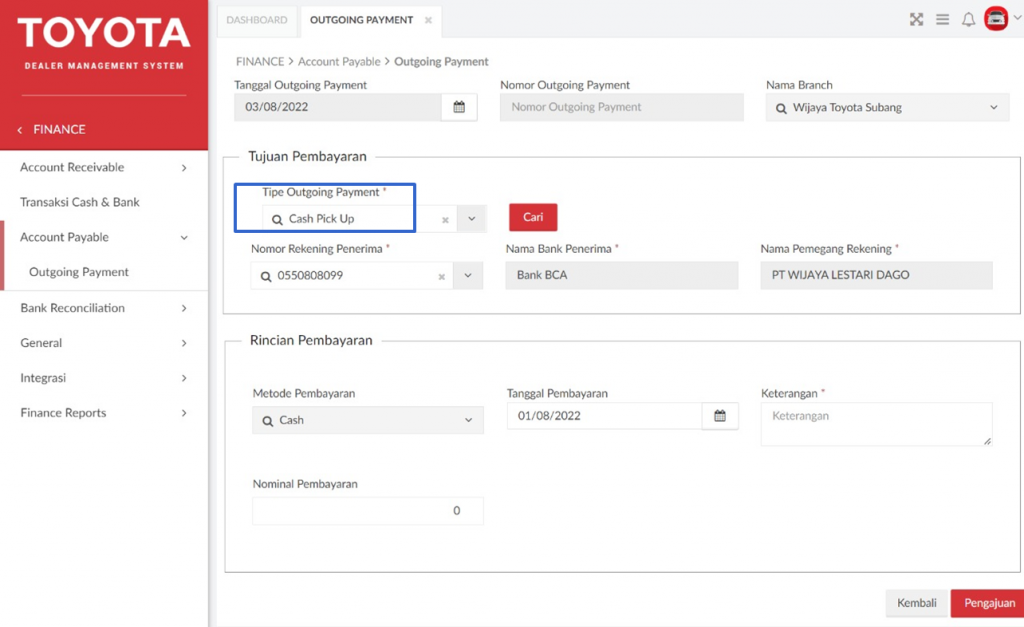1024x627 pixels.
Task: Open Nomor Rekening Penerima dropdown arrow
Action: 468,276
